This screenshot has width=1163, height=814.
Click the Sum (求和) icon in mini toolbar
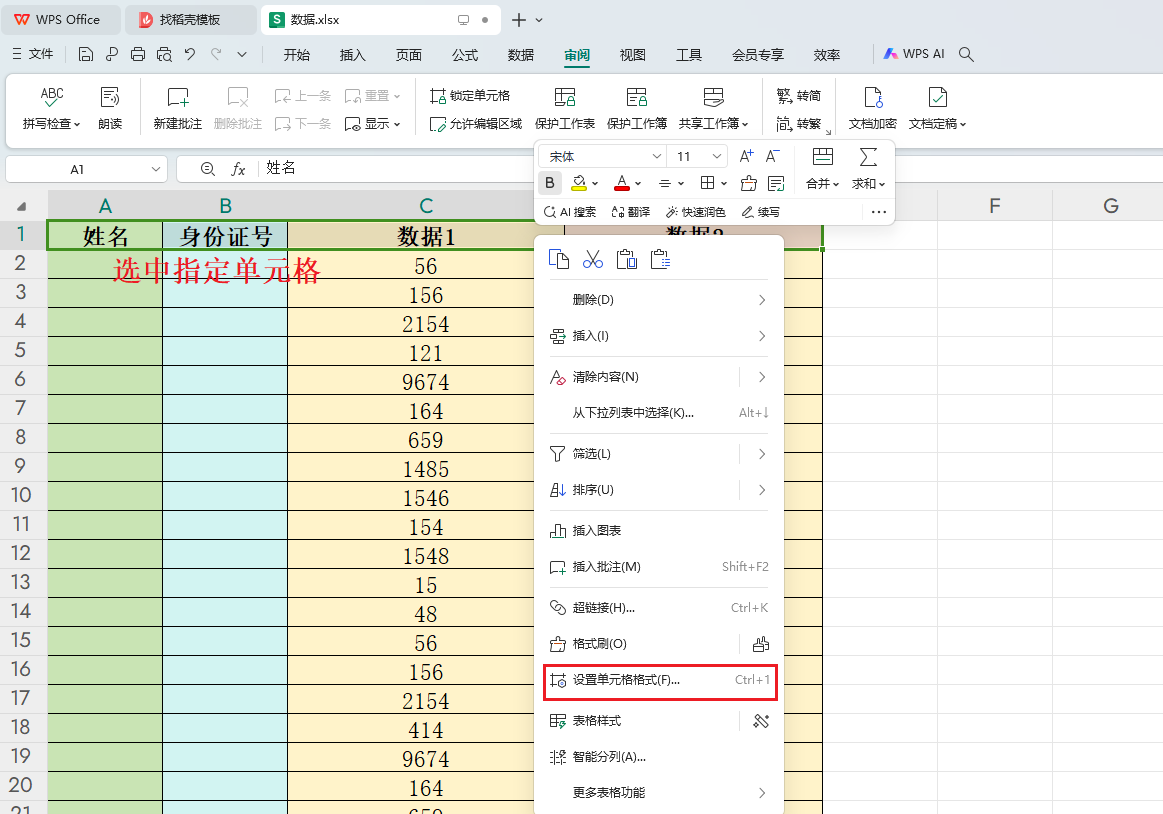point(867,157)
